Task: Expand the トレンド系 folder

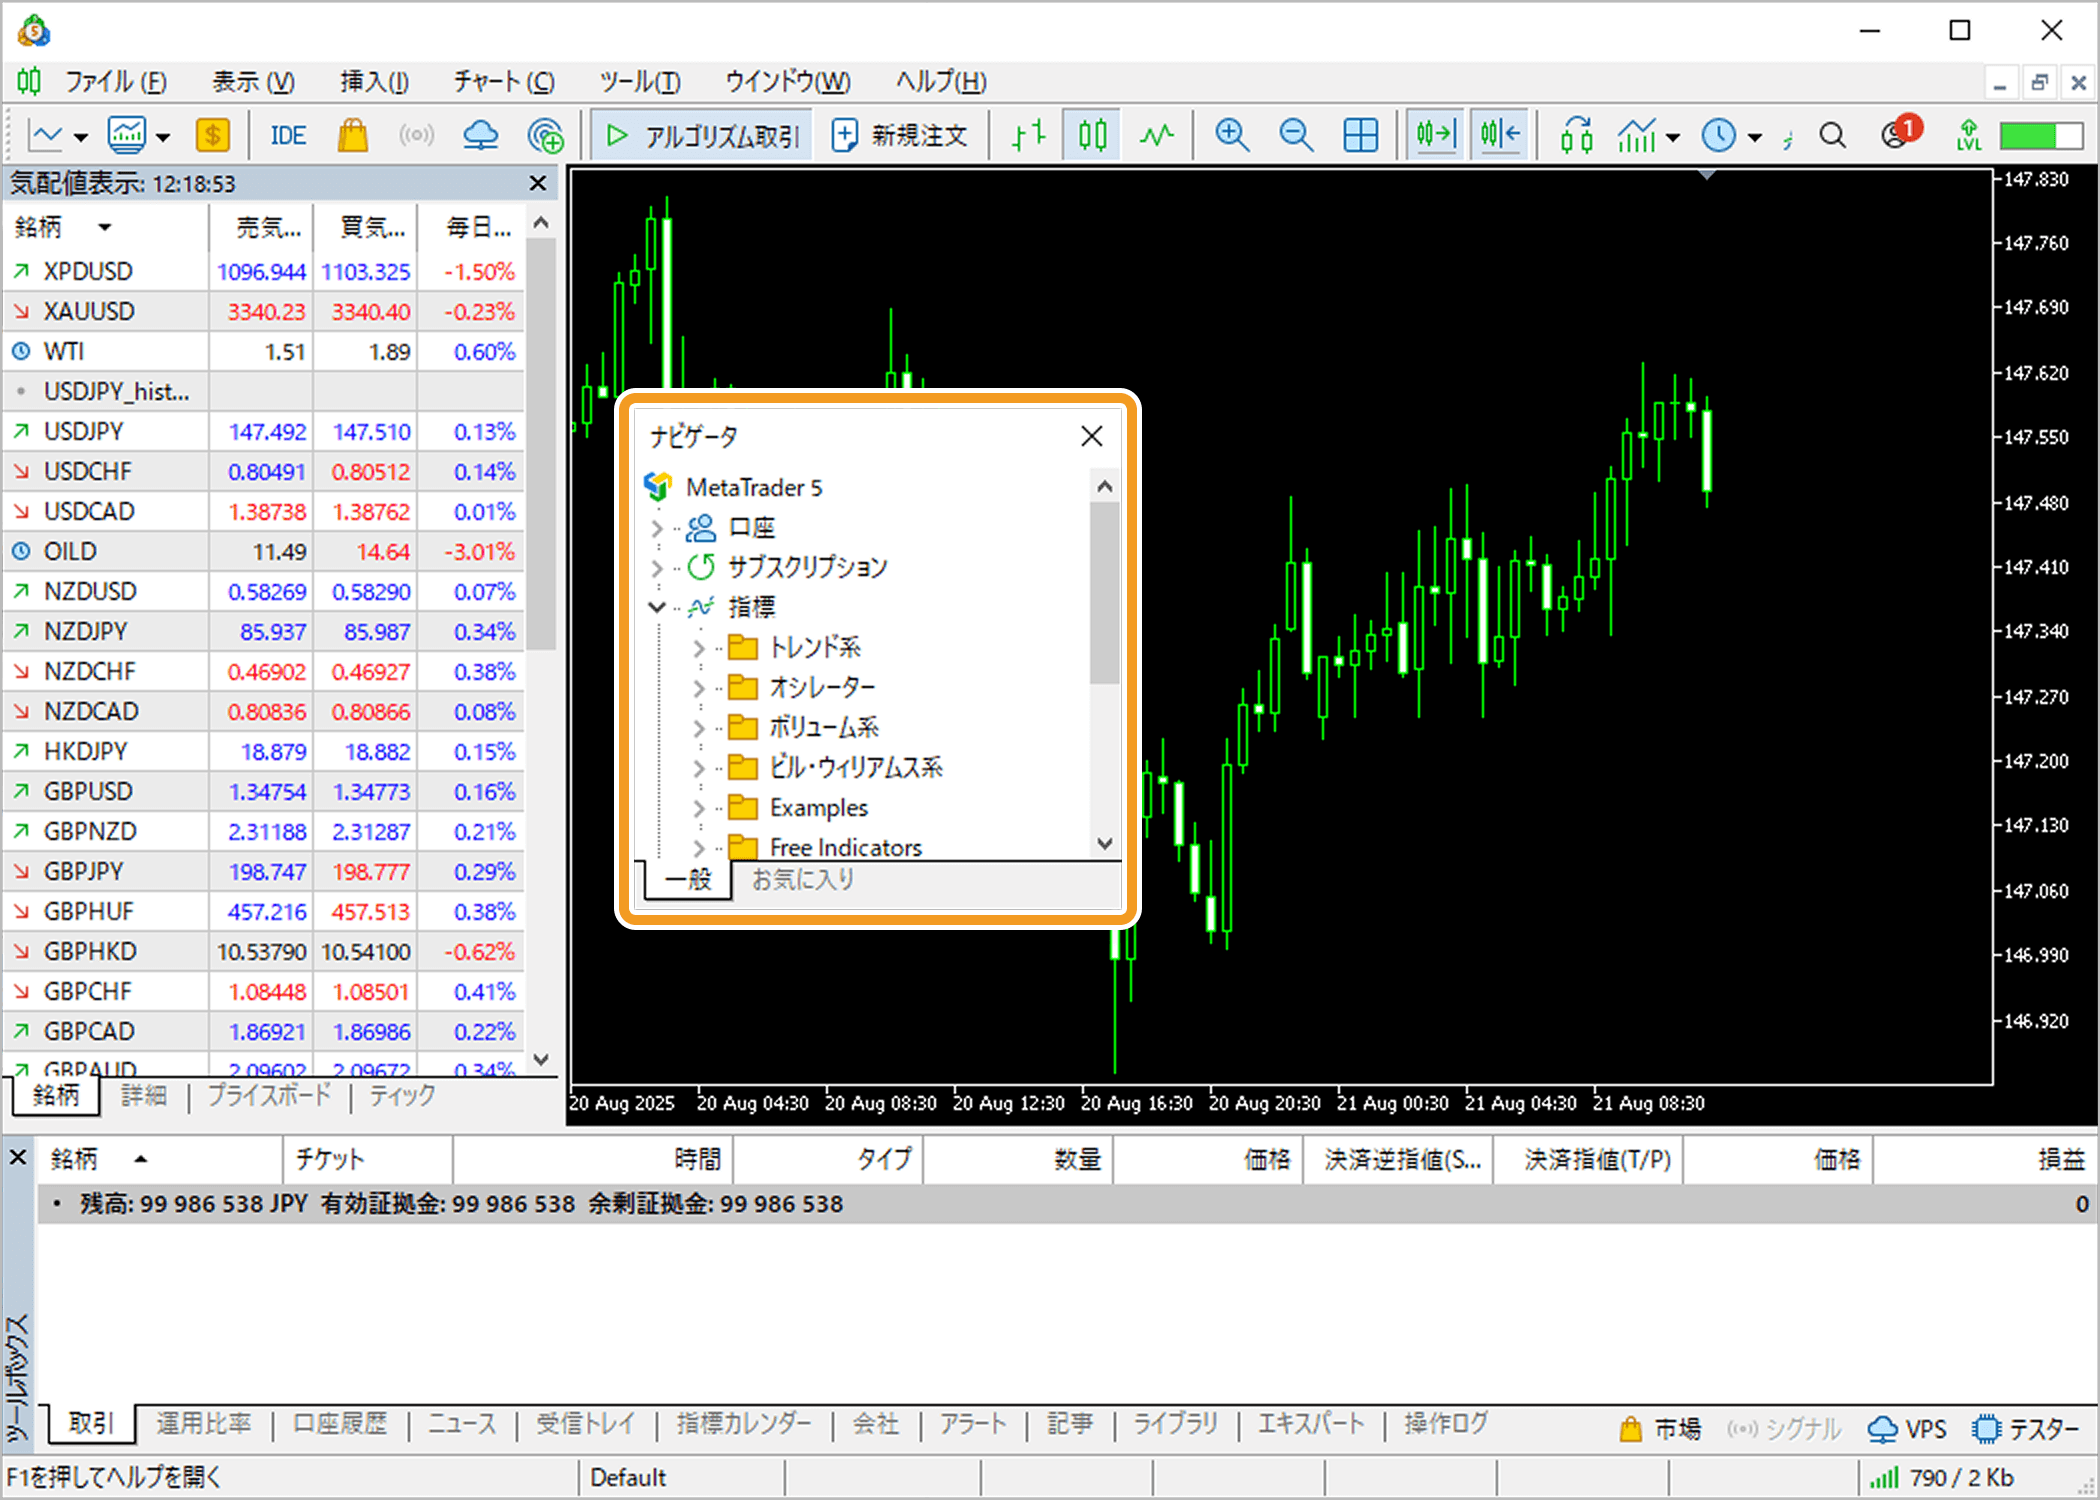Action: [x=699, y=648]
